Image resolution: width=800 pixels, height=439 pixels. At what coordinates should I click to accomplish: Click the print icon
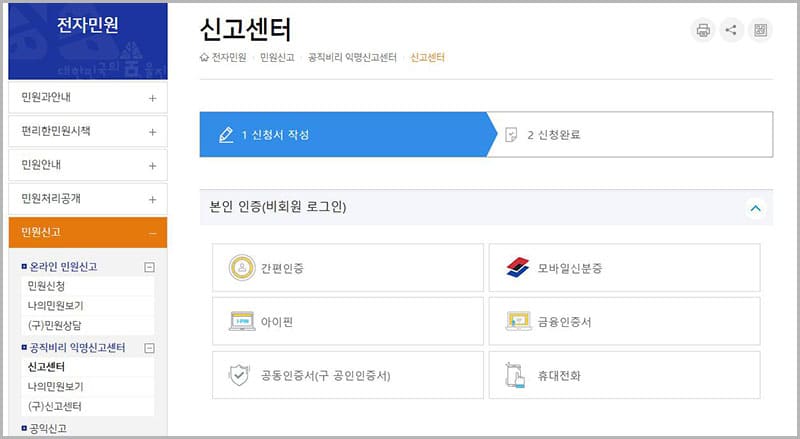(703, 30)
